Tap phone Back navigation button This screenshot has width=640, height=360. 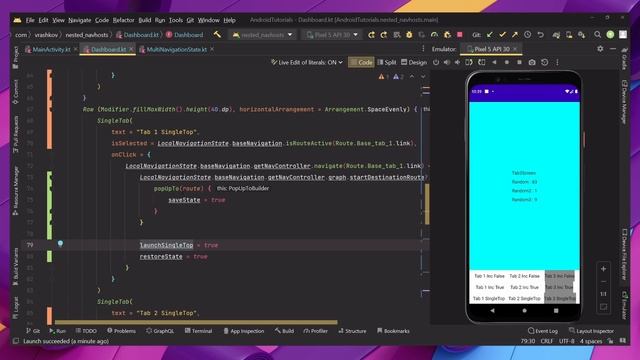[492, 311]
